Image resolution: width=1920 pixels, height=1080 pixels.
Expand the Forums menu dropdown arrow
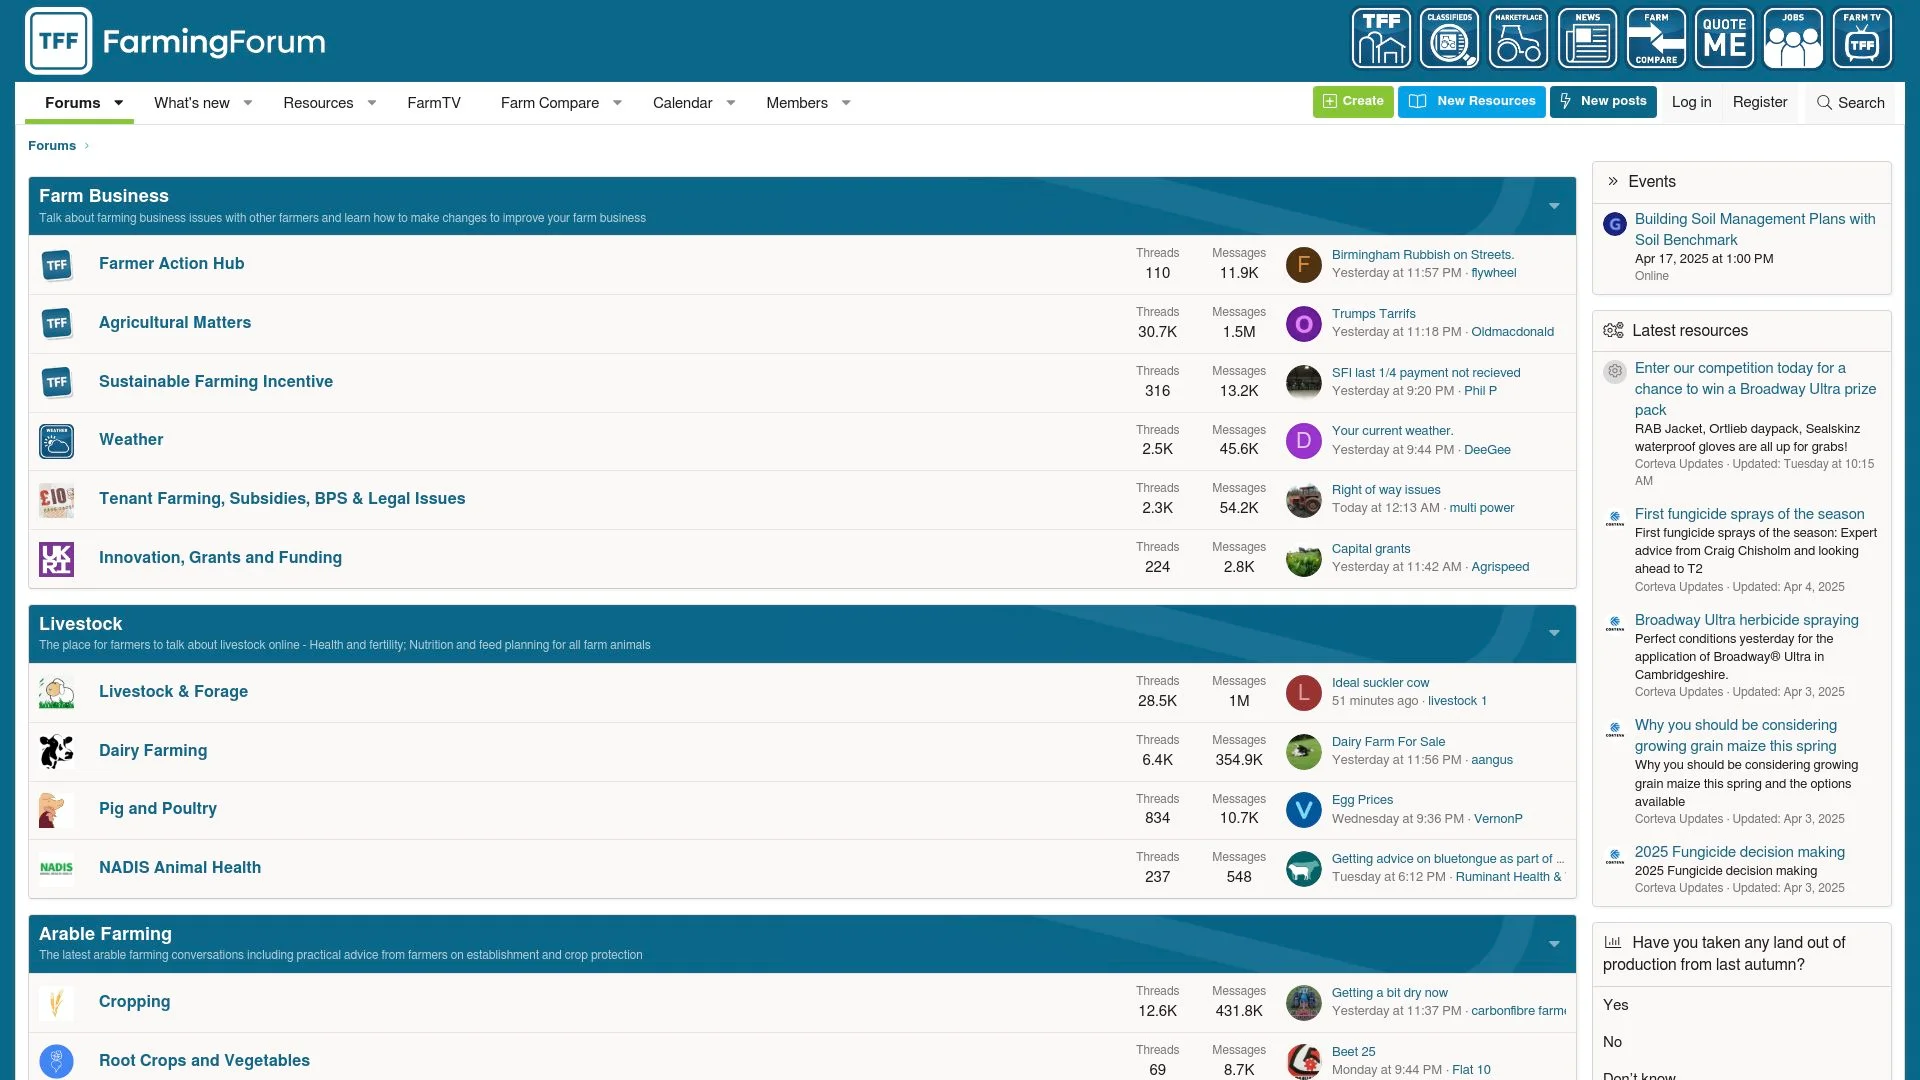[119, 103]
